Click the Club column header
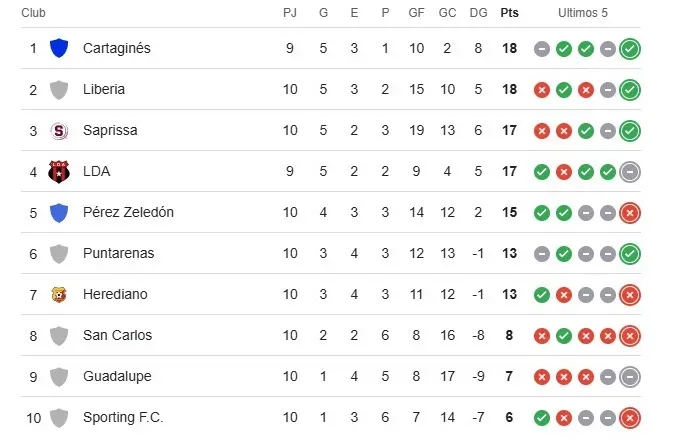The image size is (674, 445). tap(33, 13)
